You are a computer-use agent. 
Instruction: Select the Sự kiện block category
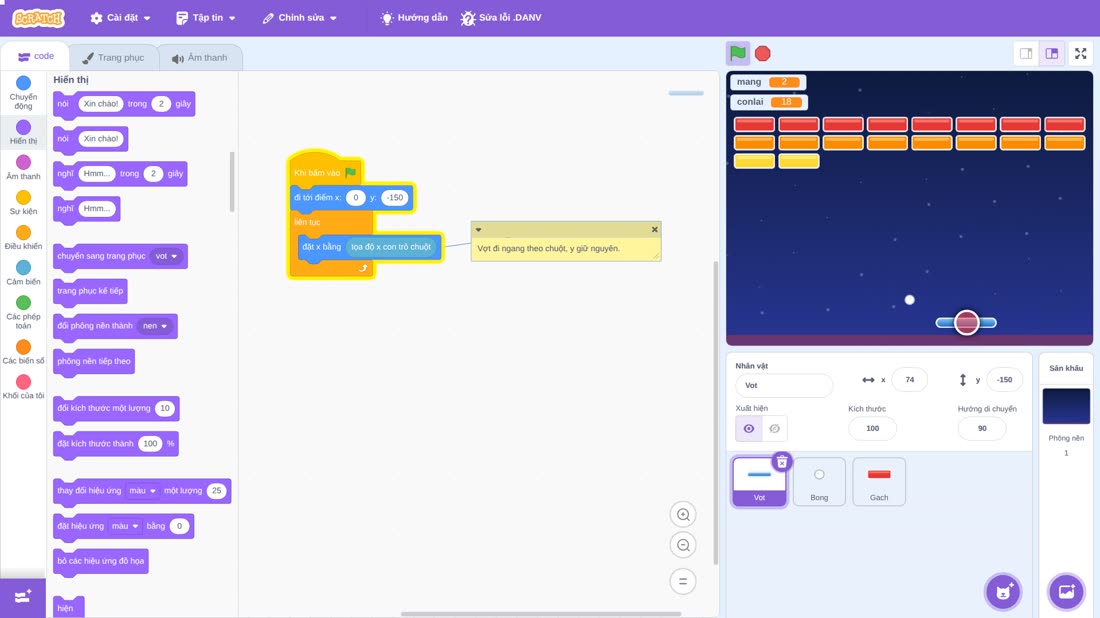pos(23,203)
